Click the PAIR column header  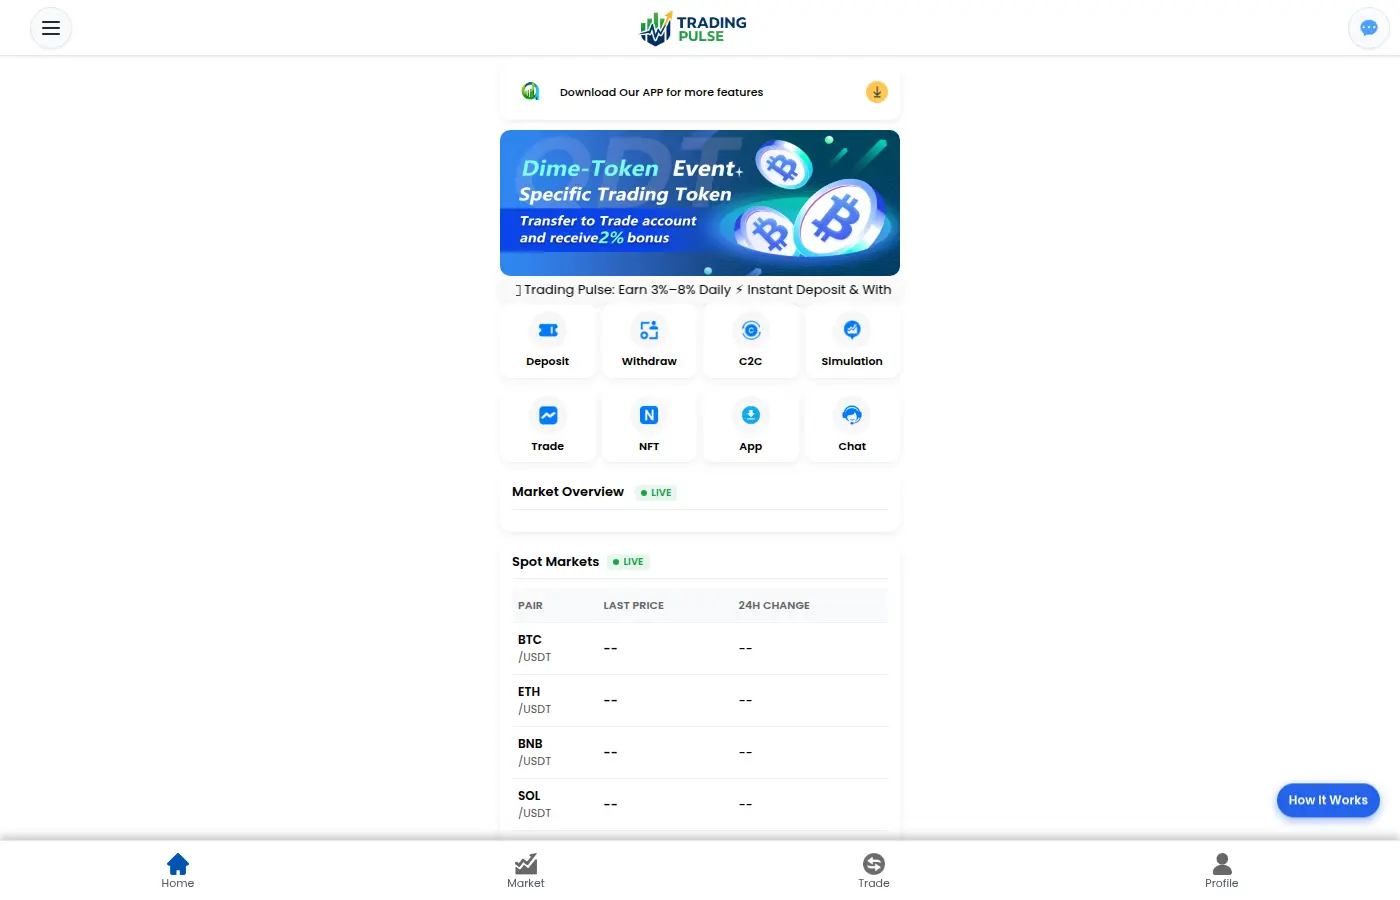[x=530, y=606]
